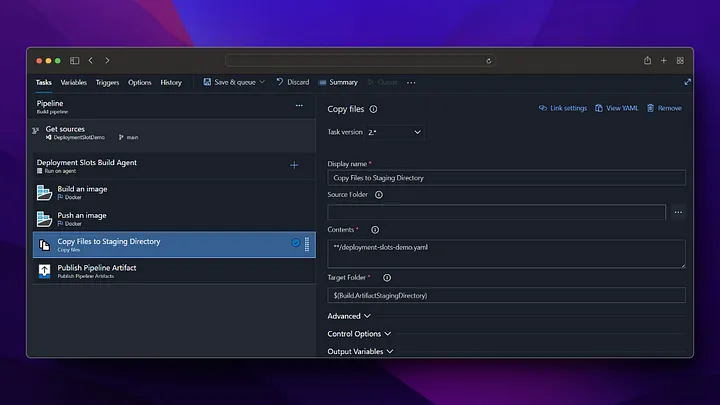
Task: Show Contents info tooltip
Action: pyautogui.click(x=375, y=230)
